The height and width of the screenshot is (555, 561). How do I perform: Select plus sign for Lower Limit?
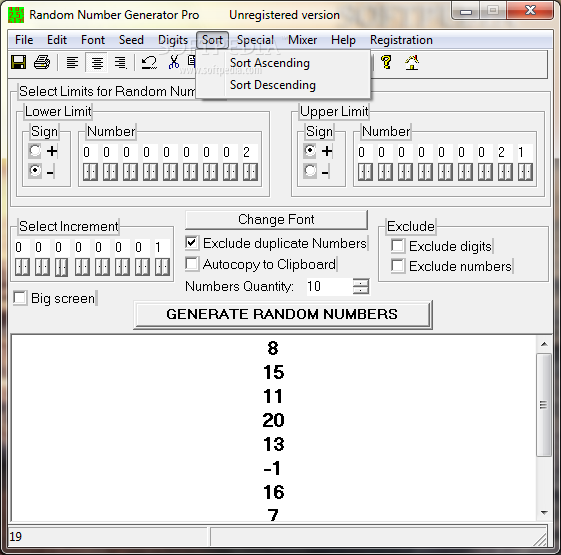tap(35, 151)
